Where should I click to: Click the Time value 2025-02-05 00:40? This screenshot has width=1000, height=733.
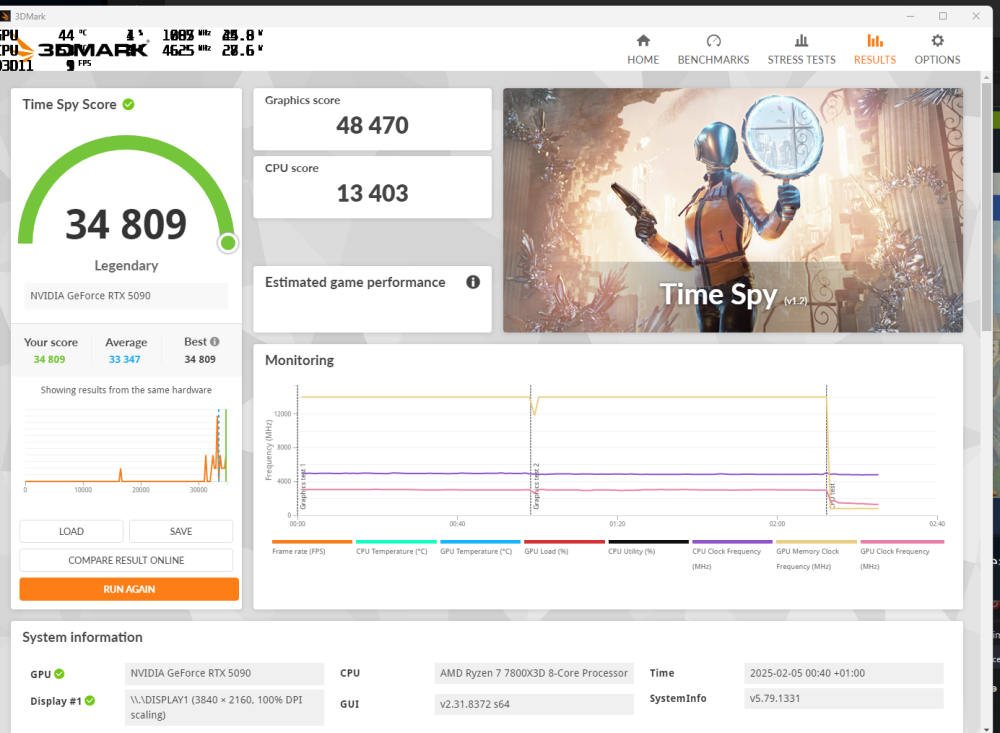pyautogui.click(x=843, y=673)
